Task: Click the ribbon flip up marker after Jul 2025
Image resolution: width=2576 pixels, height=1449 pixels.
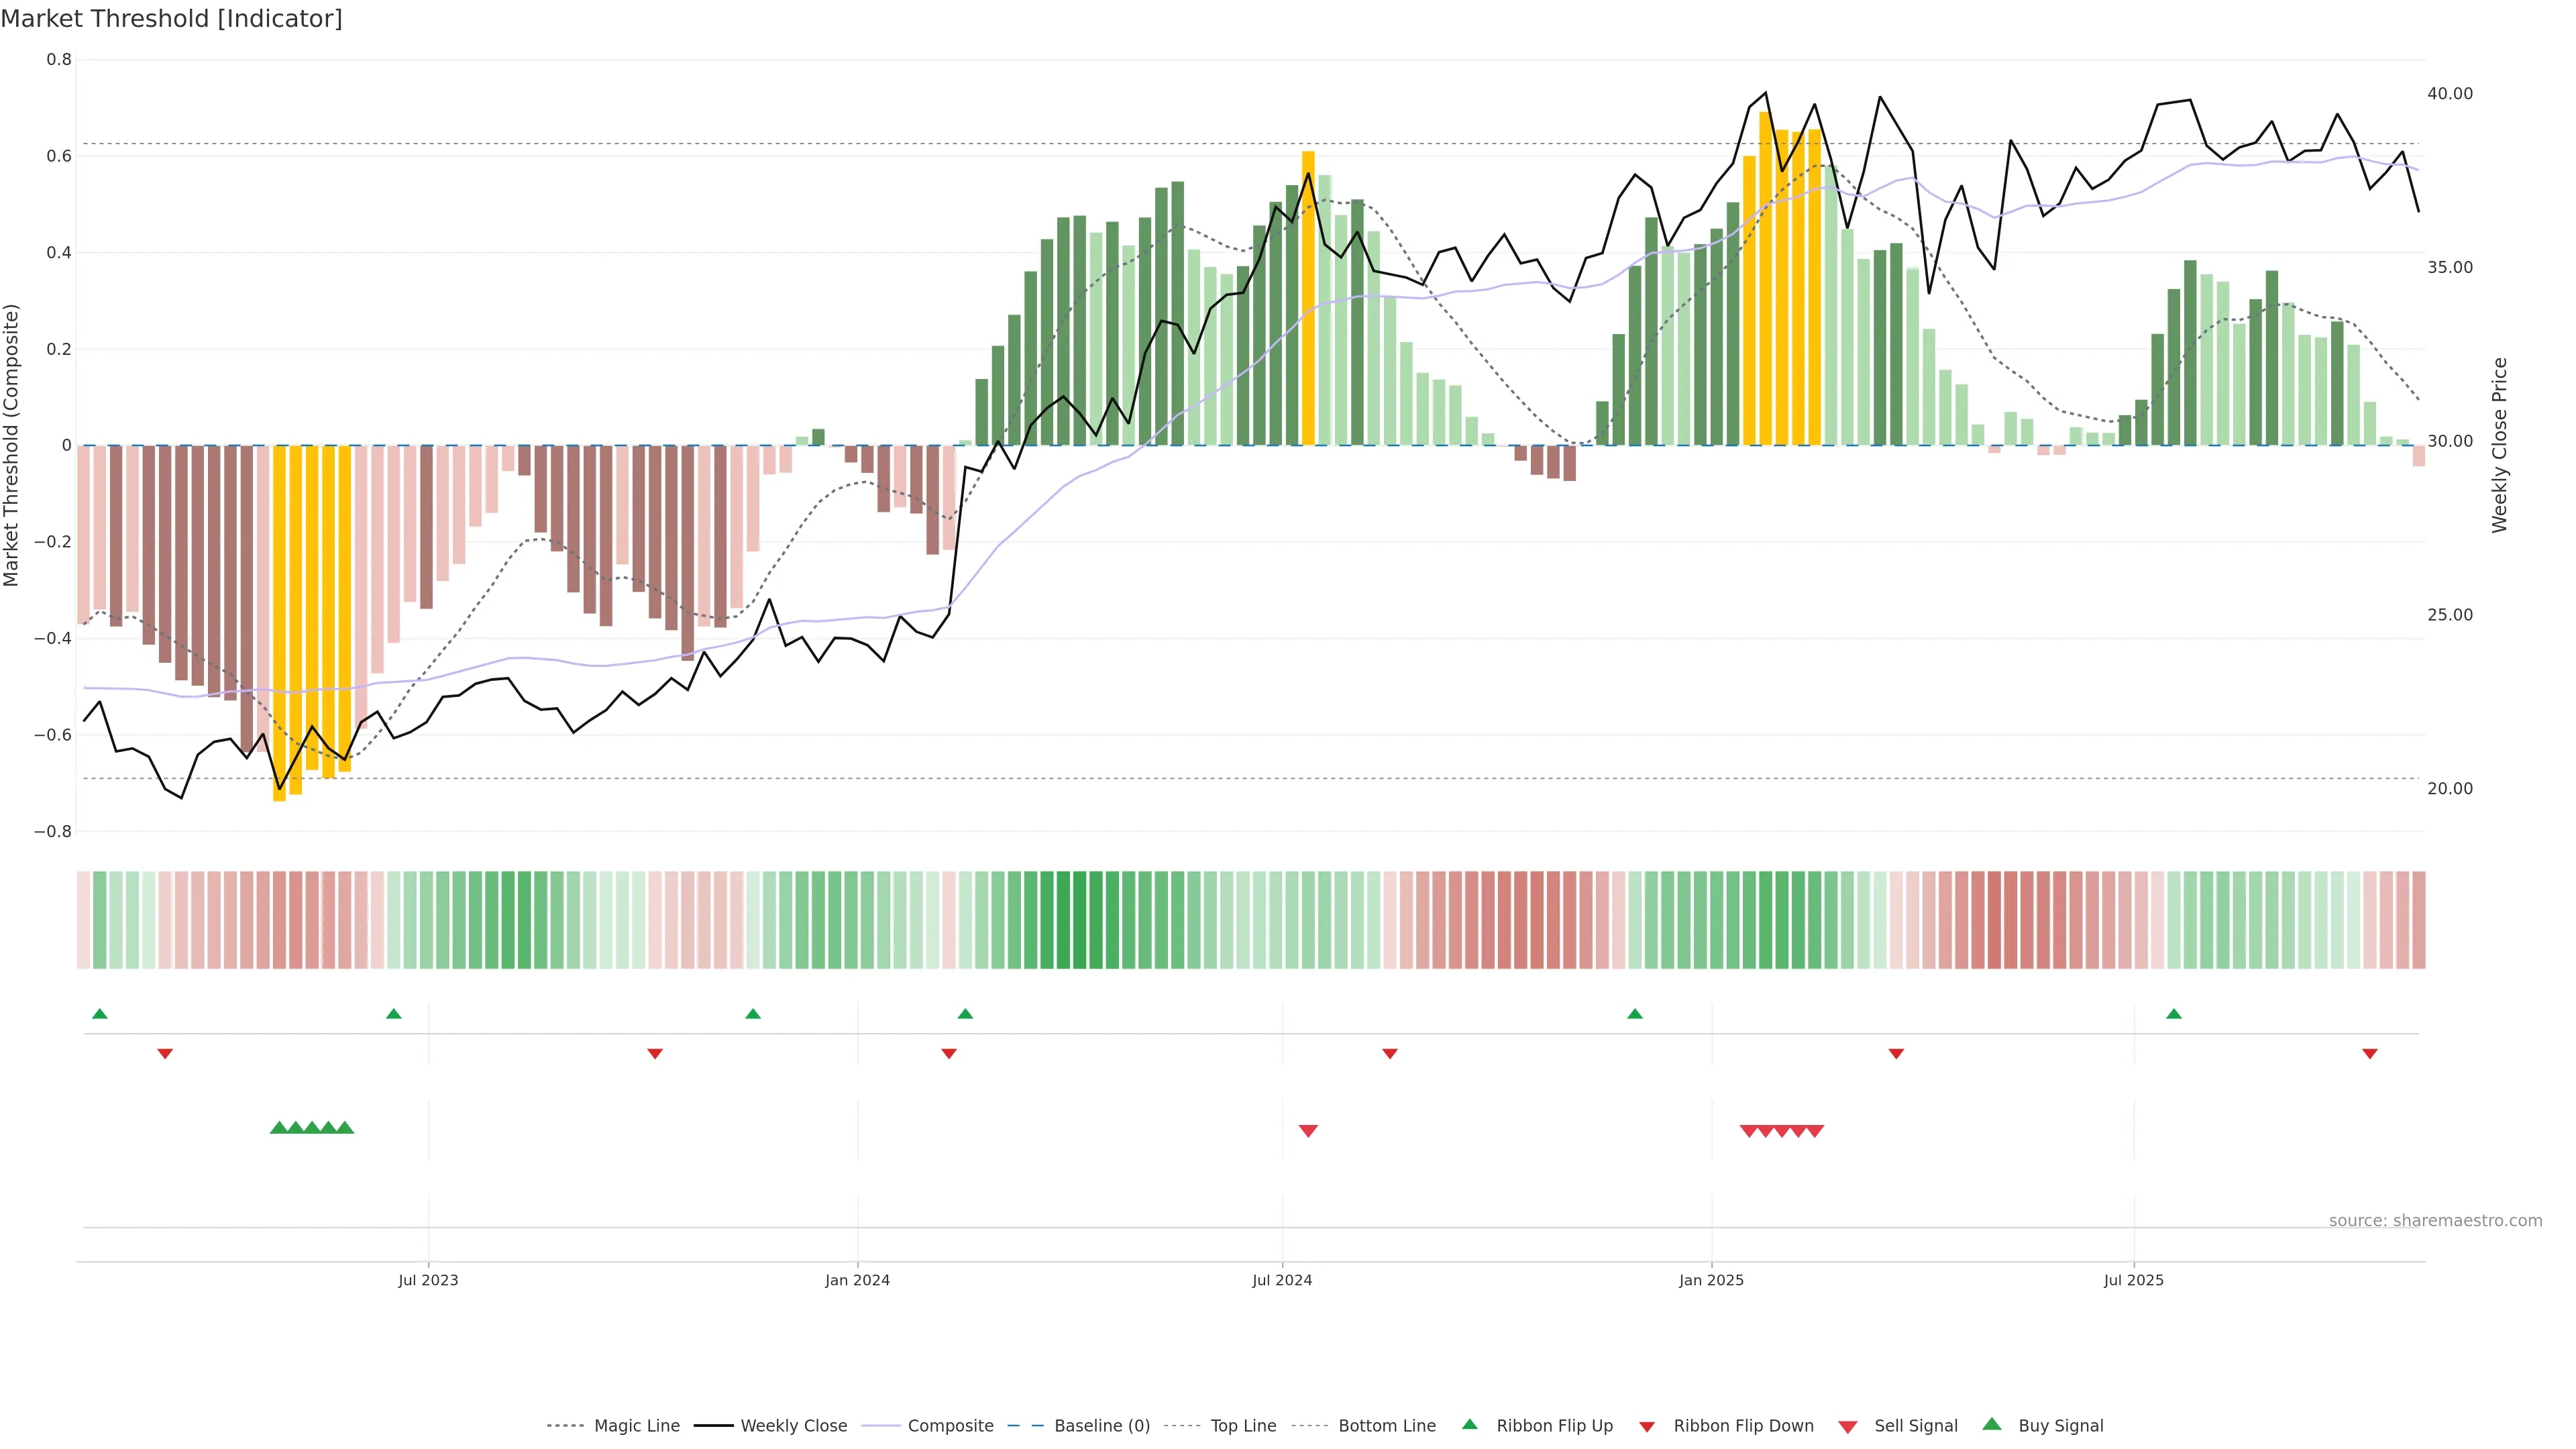Action: tap(2173, 1014)
